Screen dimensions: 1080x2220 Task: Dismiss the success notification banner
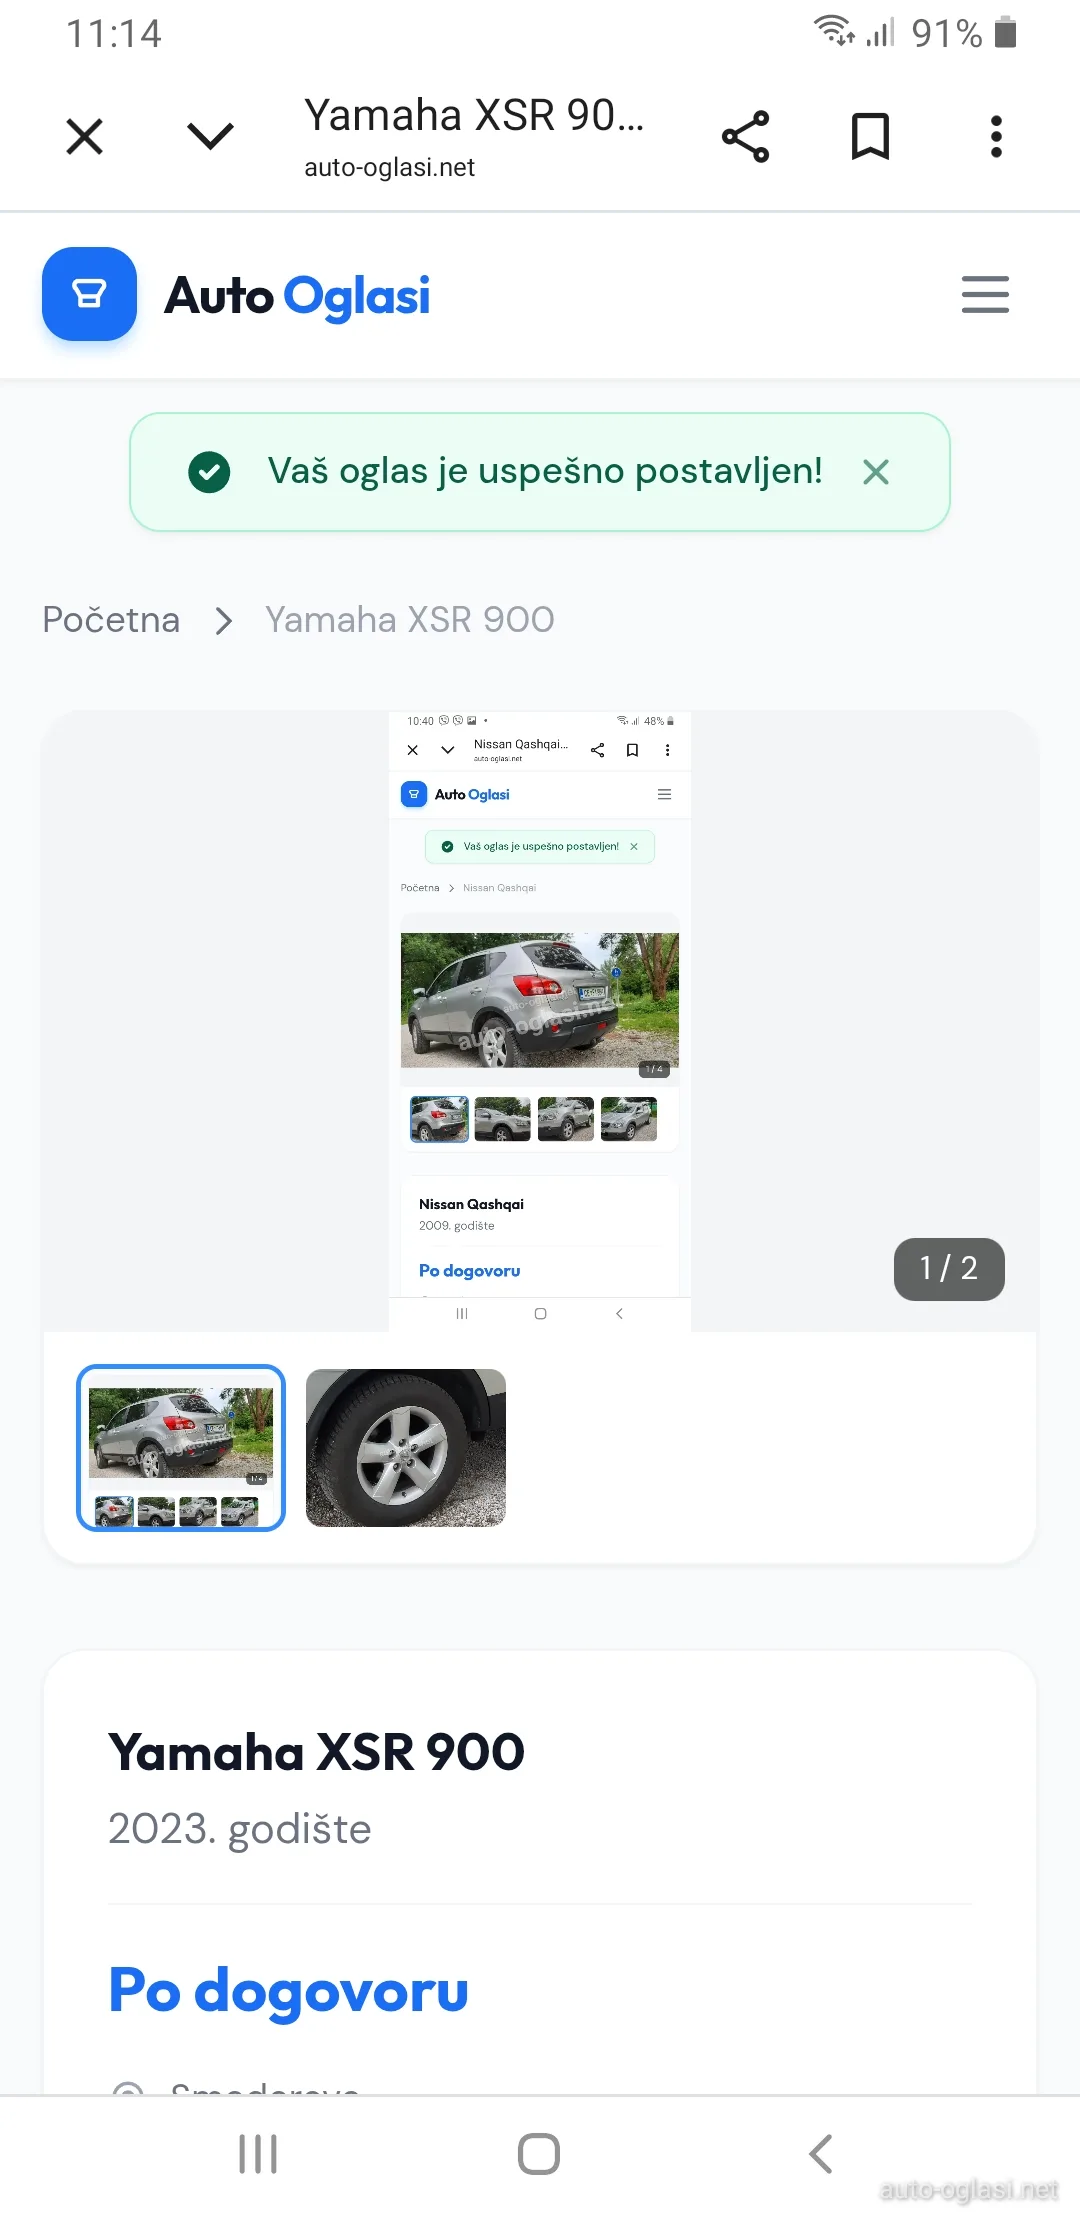pos(876,472)
